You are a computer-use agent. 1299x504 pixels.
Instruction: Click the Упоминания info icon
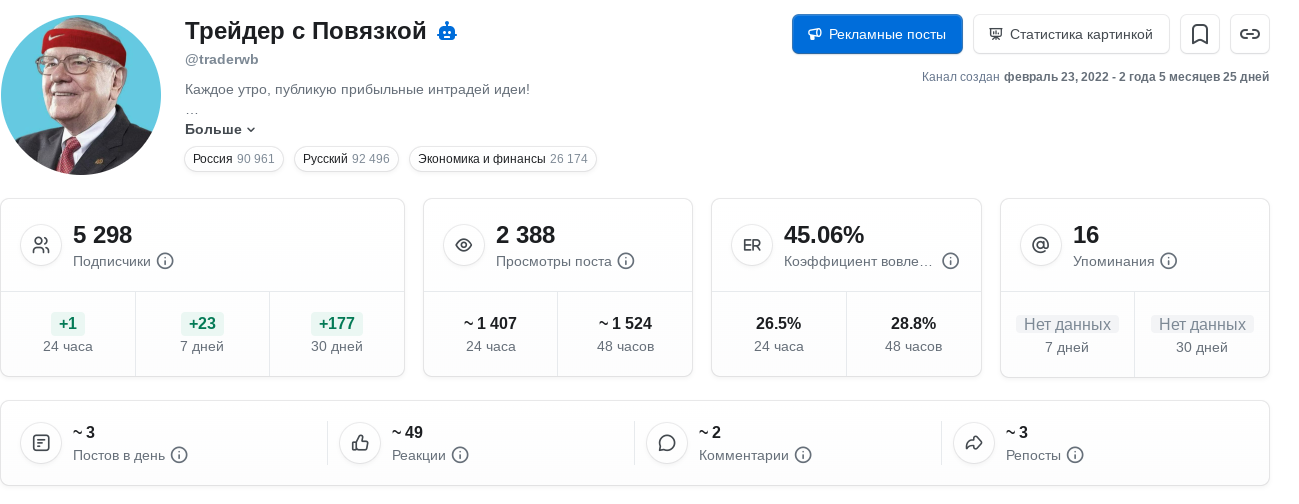(1168, 261)
